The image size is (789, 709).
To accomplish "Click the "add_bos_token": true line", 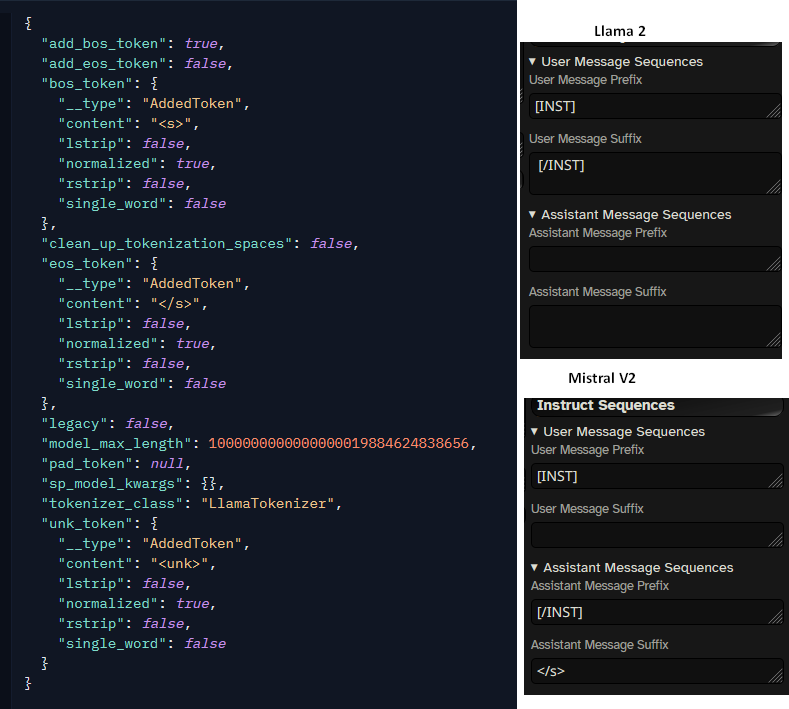I will pyautogui.click(x=133, y=44).
